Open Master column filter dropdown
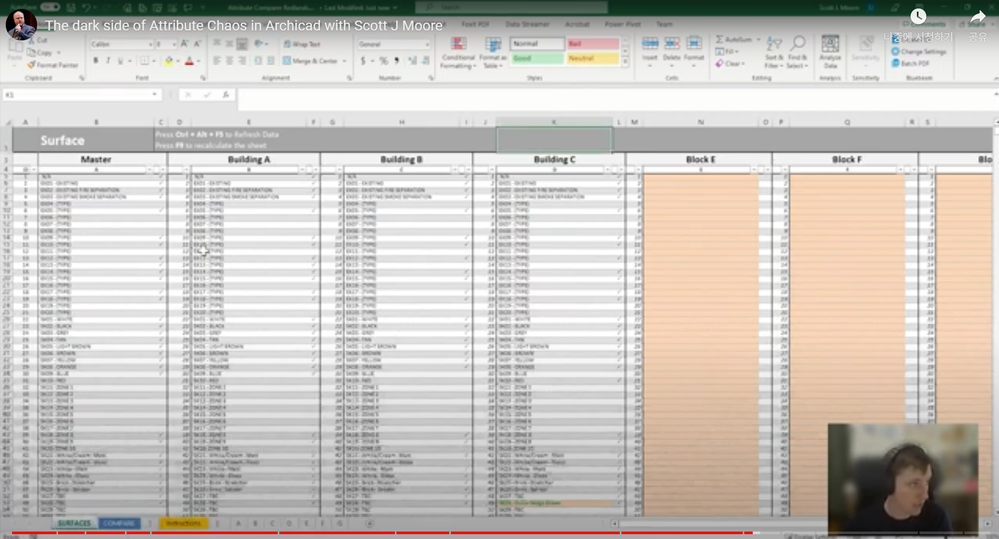Screen dimensions: 999x539 (150, 169)
